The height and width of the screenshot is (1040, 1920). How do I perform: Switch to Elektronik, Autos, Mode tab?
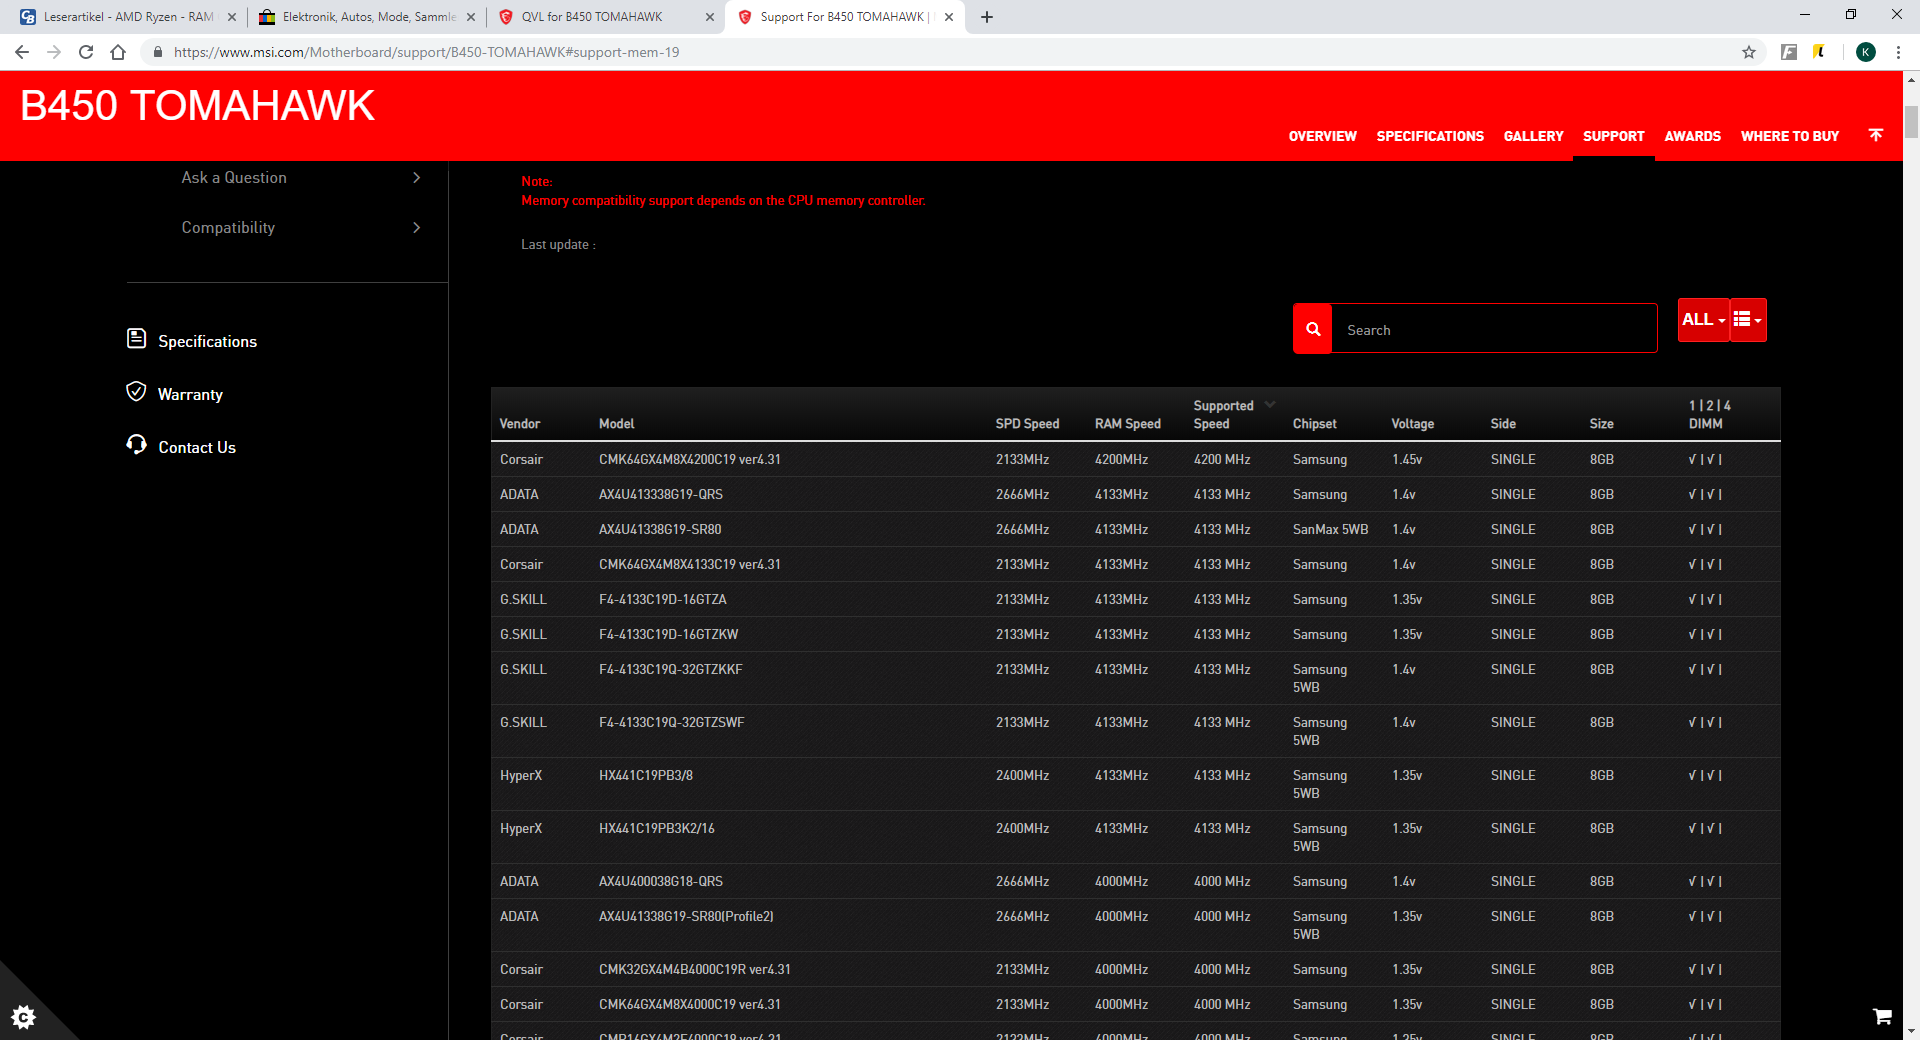[365, 17]
